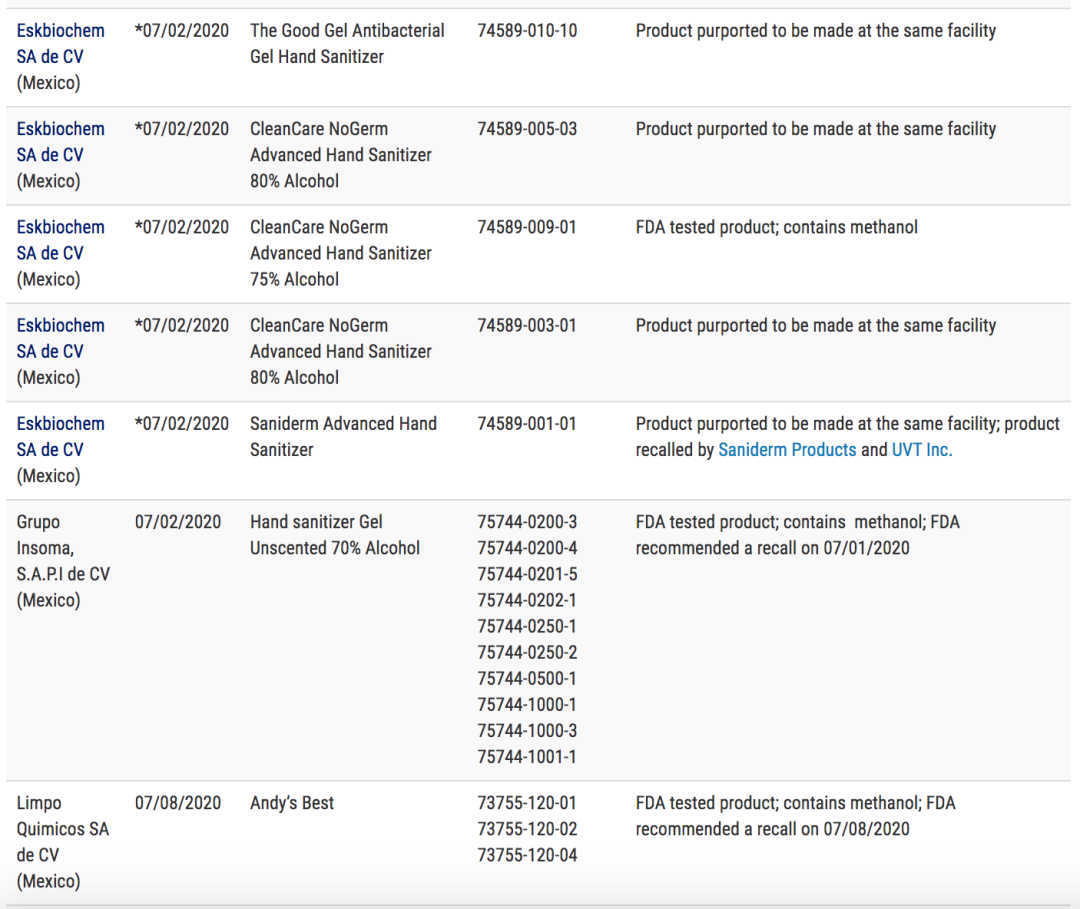This screenshot has width=1080, height=909.
Task: Follow the Saniderm Products recall link
Action: [787, 450]
